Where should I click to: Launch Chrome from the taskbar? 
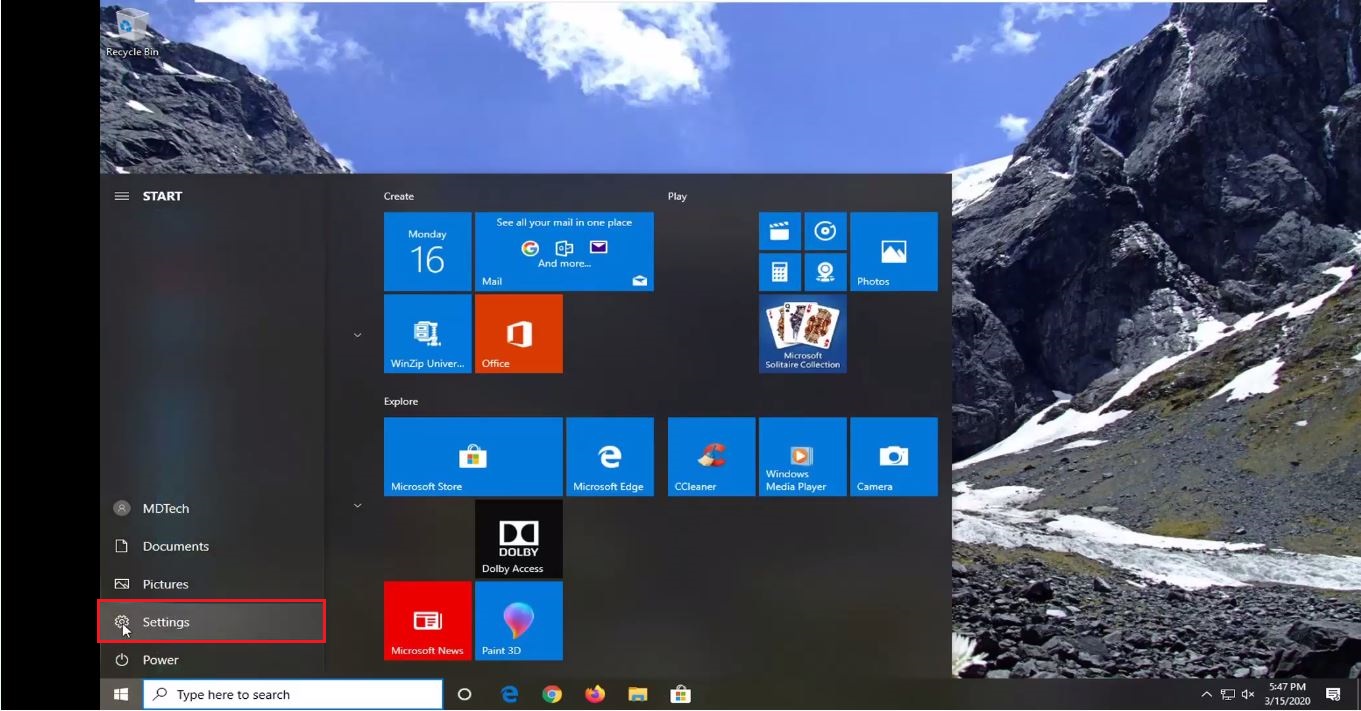tap(552, 694)
